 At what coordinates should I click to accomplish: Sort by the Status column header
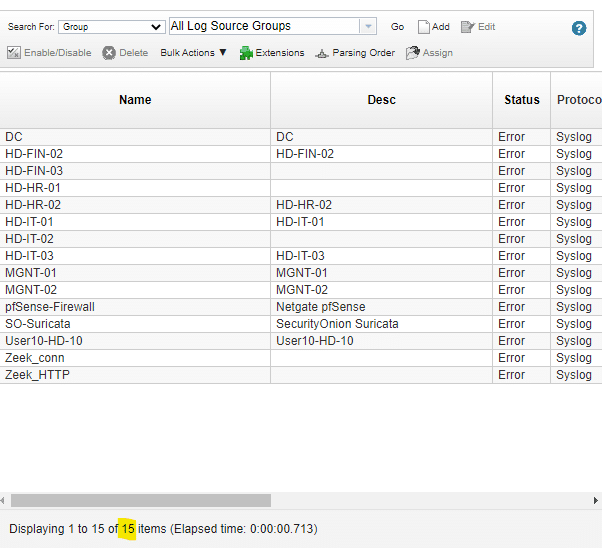point(521,100)
